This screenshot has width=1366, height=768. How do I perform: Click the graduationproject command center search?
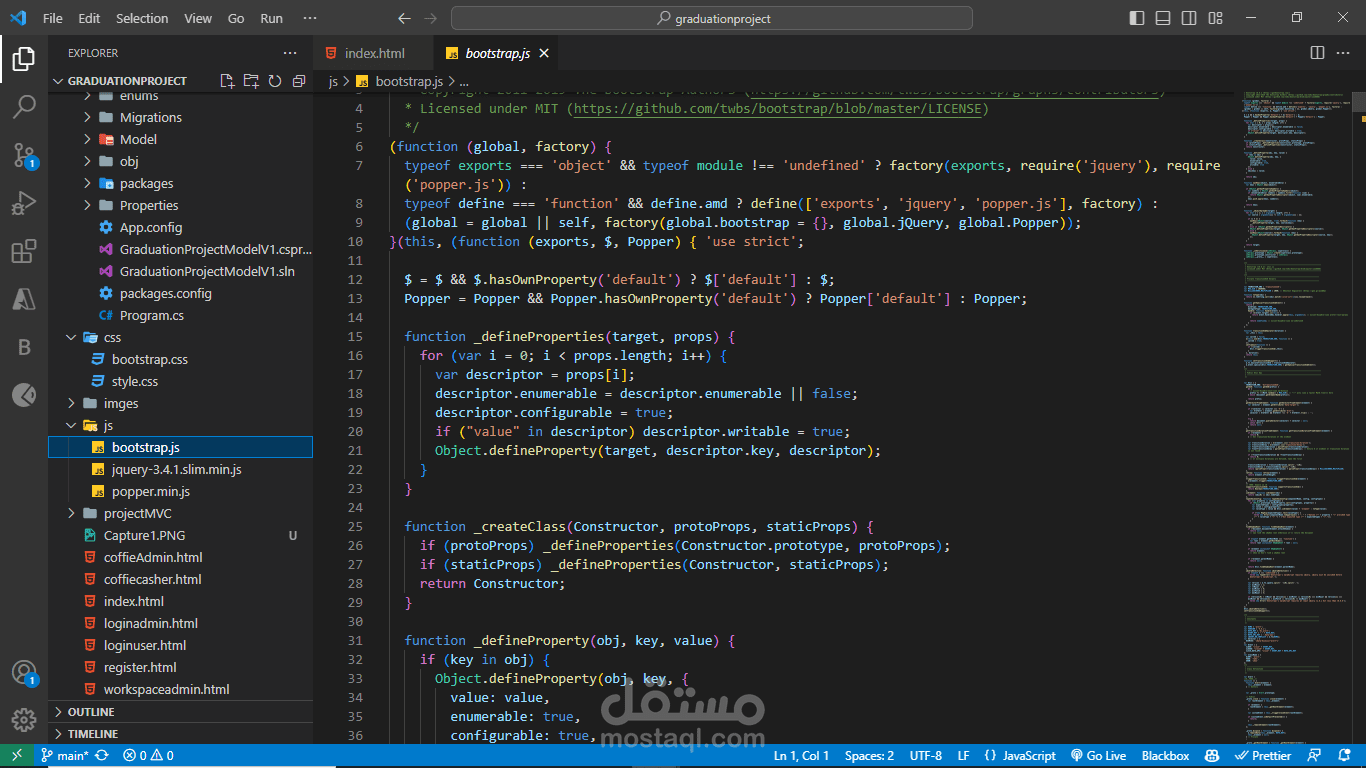click(712, 18)
